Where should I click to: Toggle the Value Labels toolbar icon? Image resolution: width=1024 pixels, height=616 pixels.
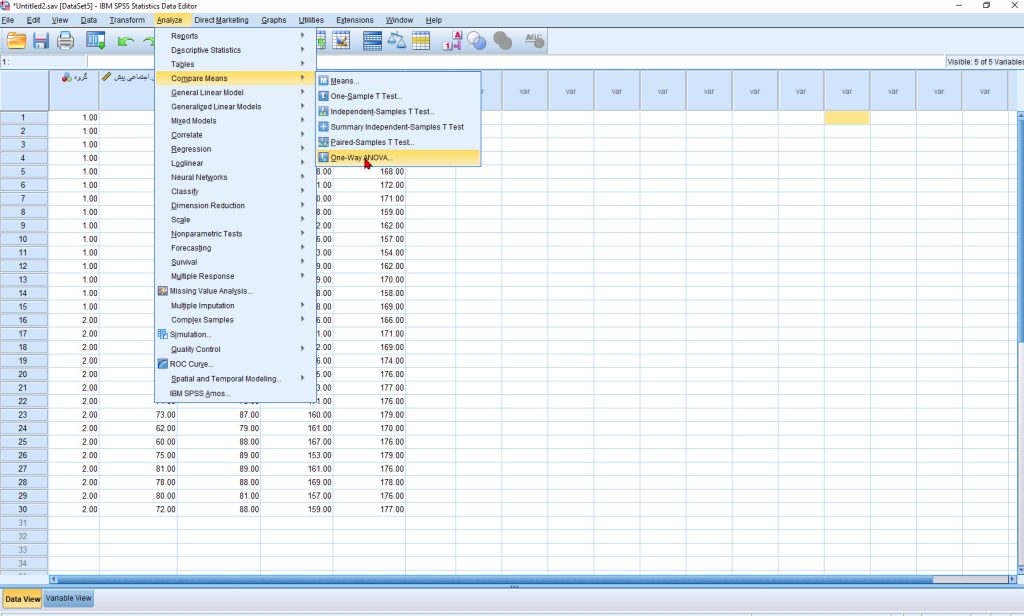click(x=452, y=41)
